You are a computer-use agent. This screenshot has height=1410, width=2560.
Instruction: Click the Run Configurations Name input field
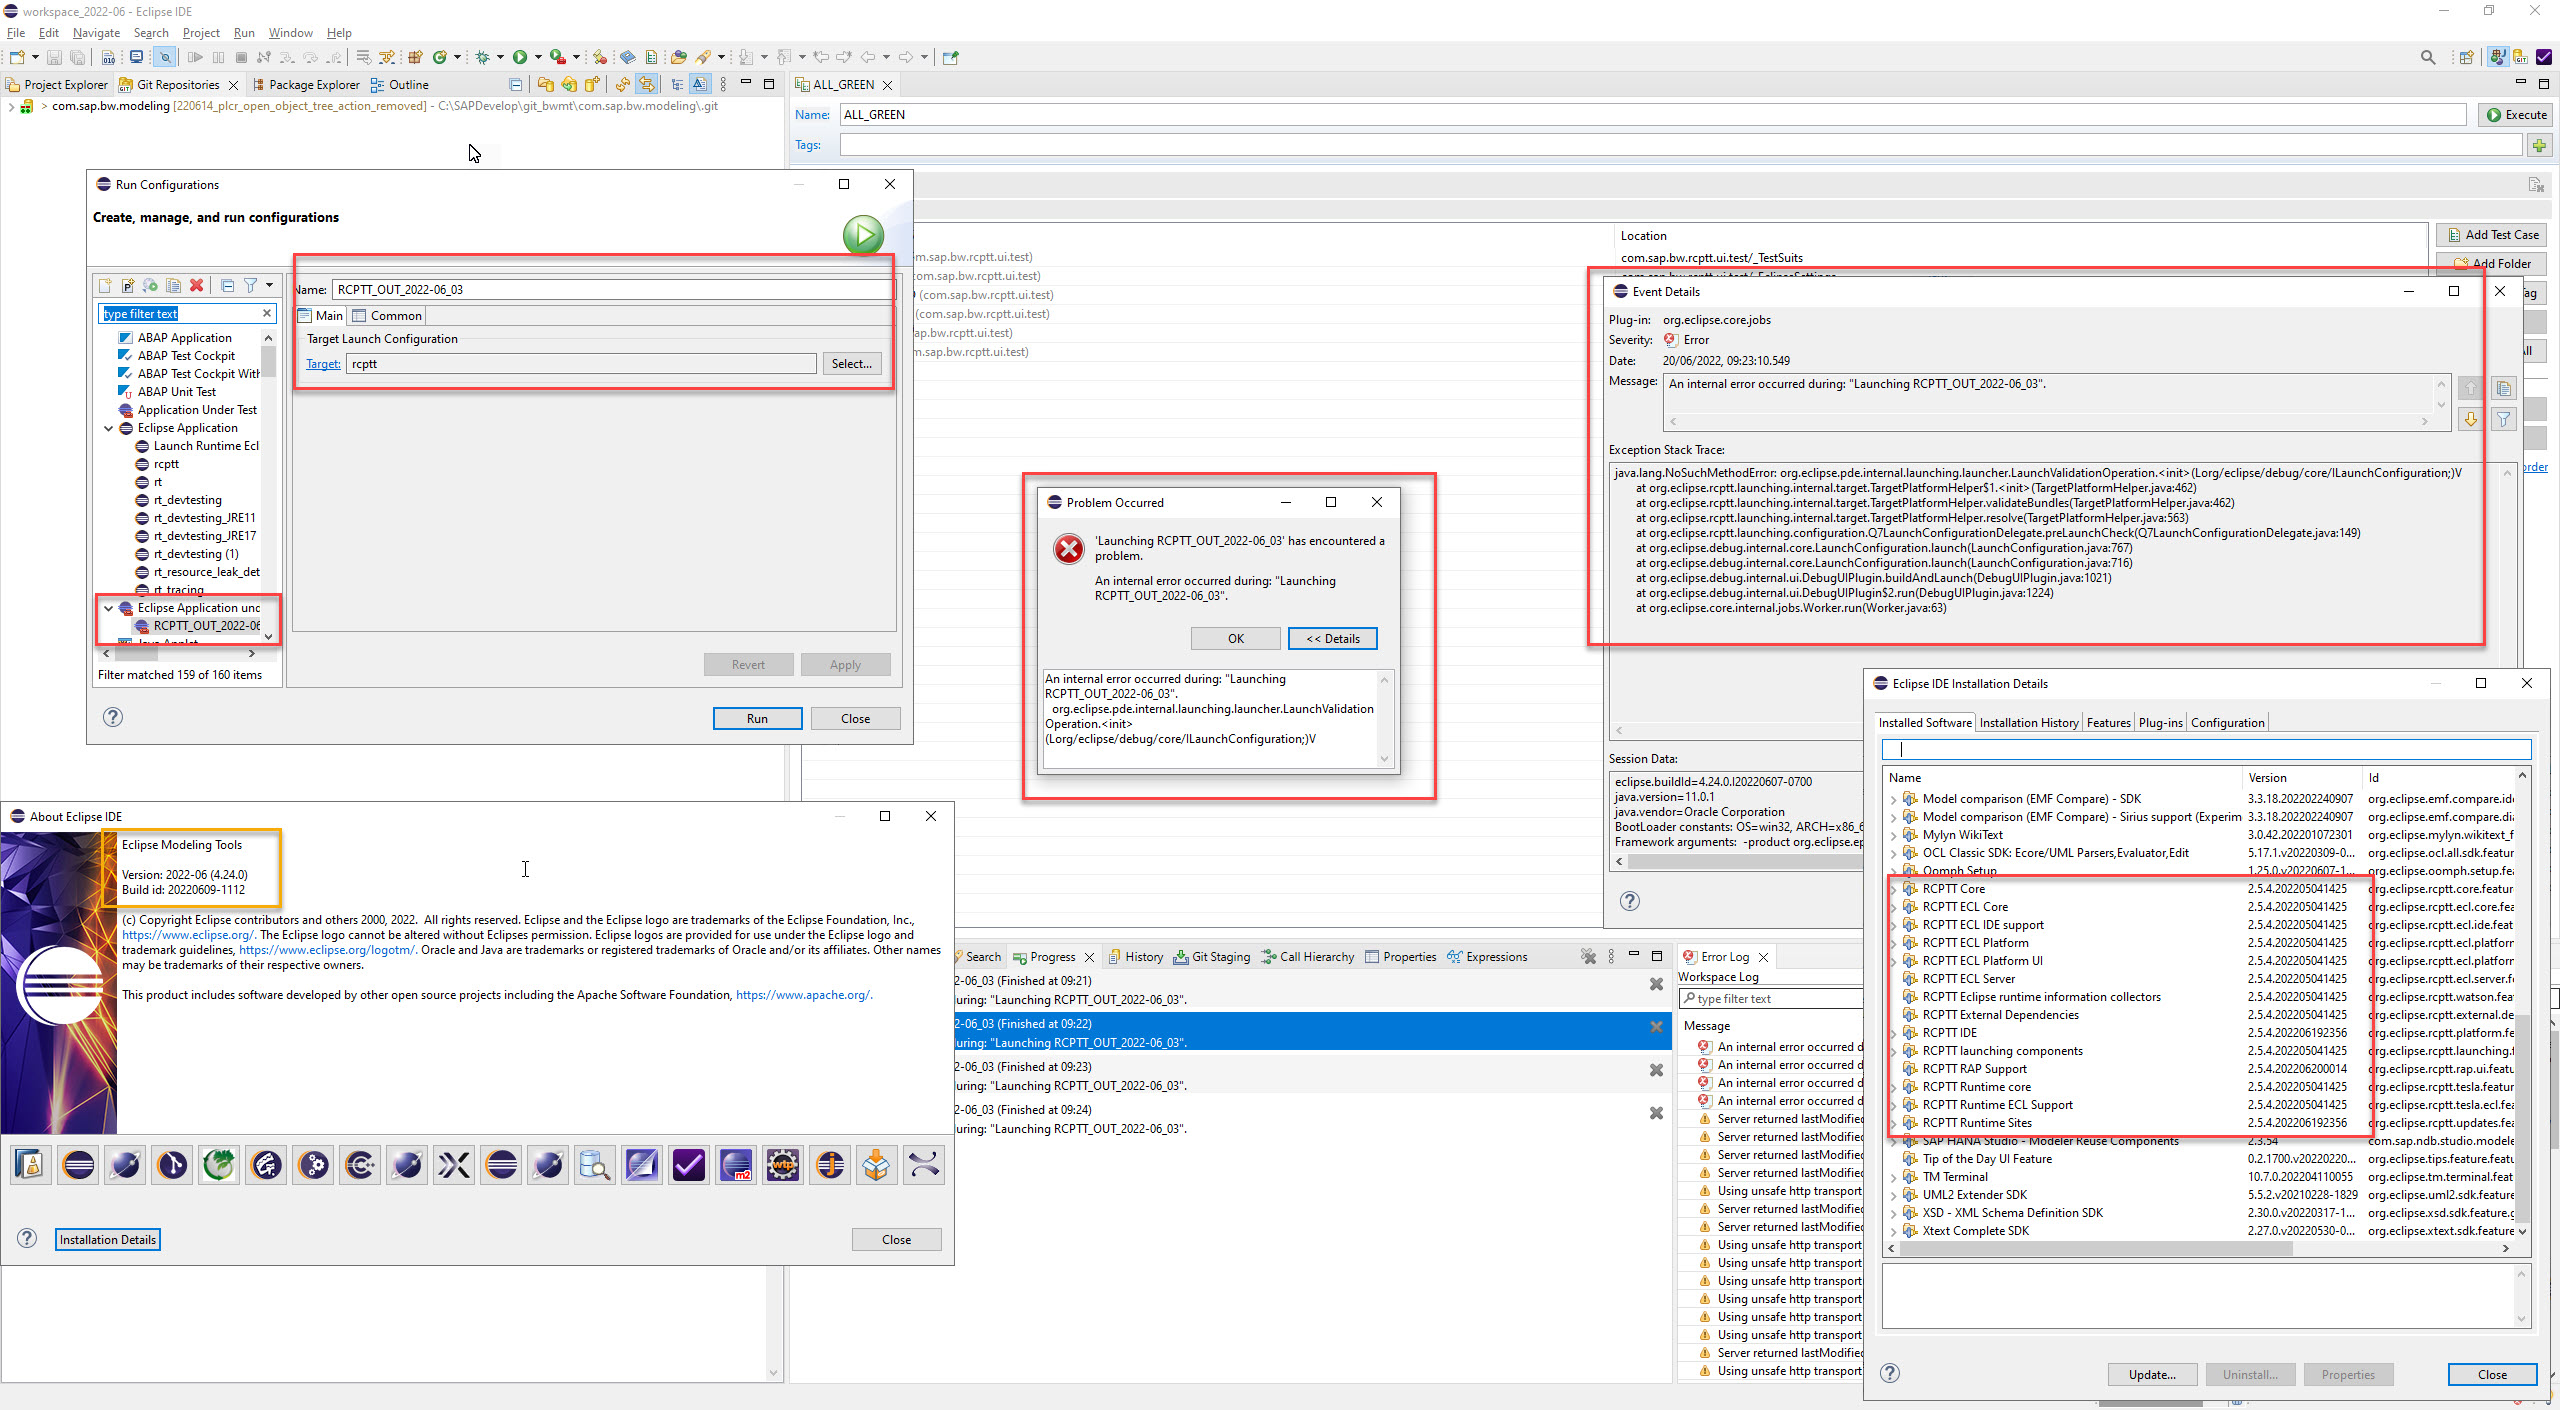point(612,290)
